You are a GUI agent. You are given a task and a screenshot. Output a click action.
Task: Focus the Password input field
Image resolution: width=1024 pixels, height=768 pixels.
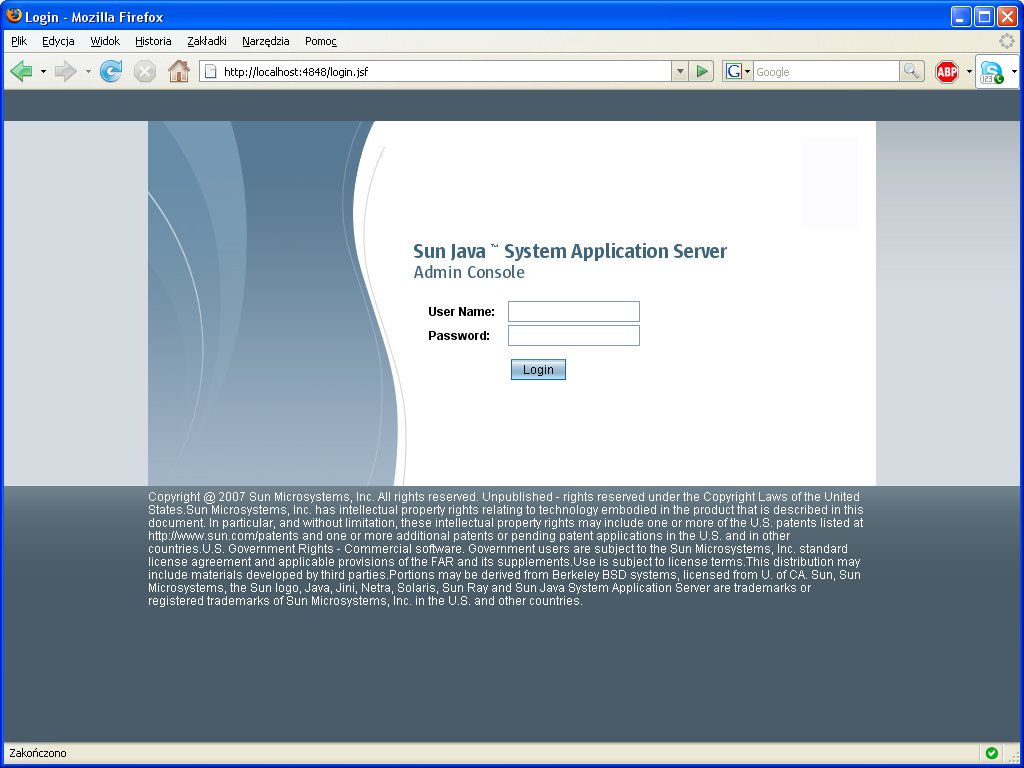click(x=574, y=336)
